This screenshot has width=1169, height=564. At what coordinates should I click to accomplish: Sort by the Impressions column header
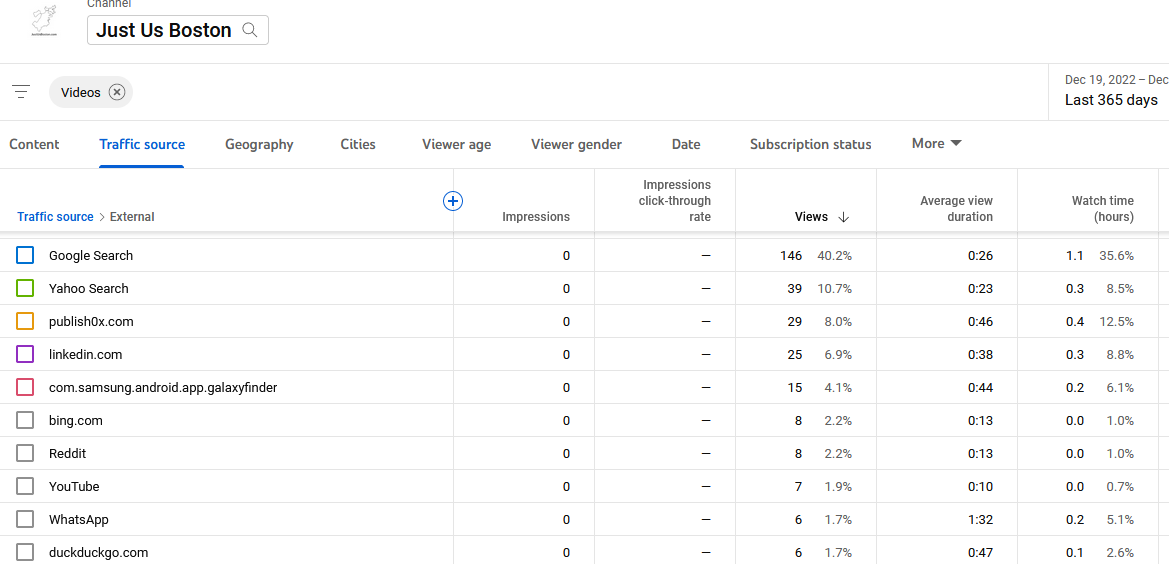pos(535,217)
